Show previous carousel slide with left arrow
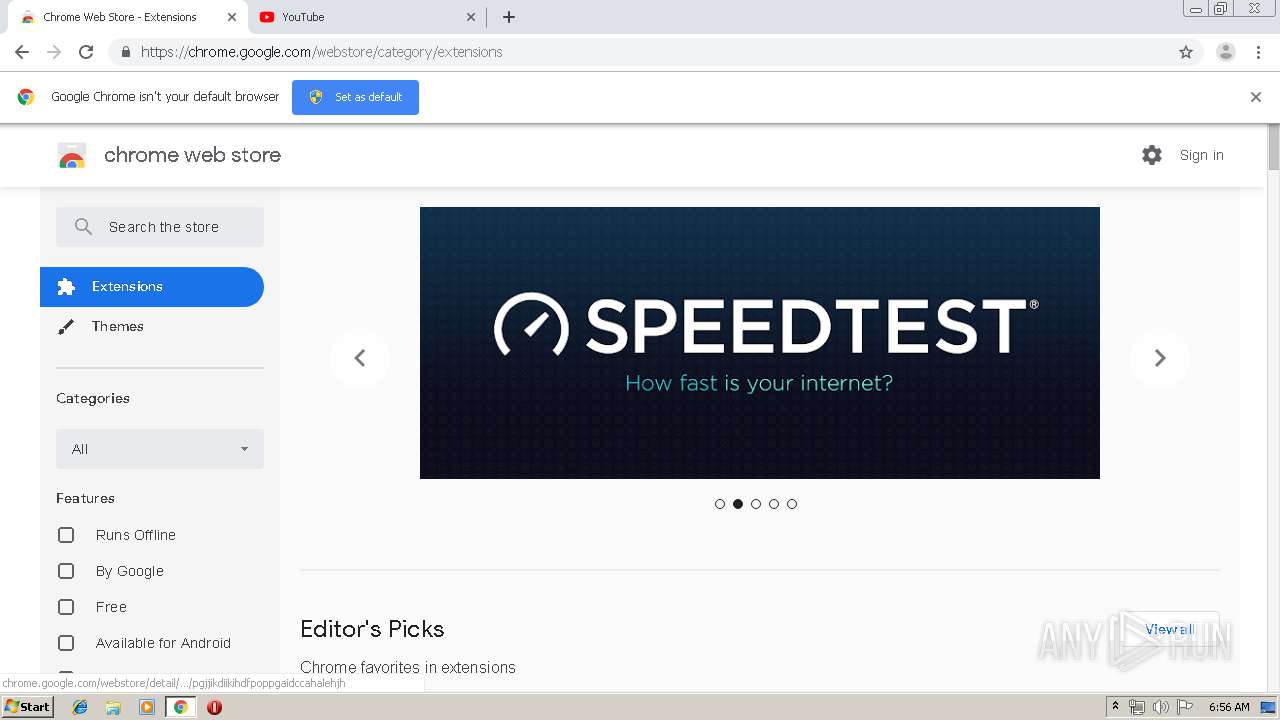The height and width of the screenshot is (720, 1280). point(360,358)
